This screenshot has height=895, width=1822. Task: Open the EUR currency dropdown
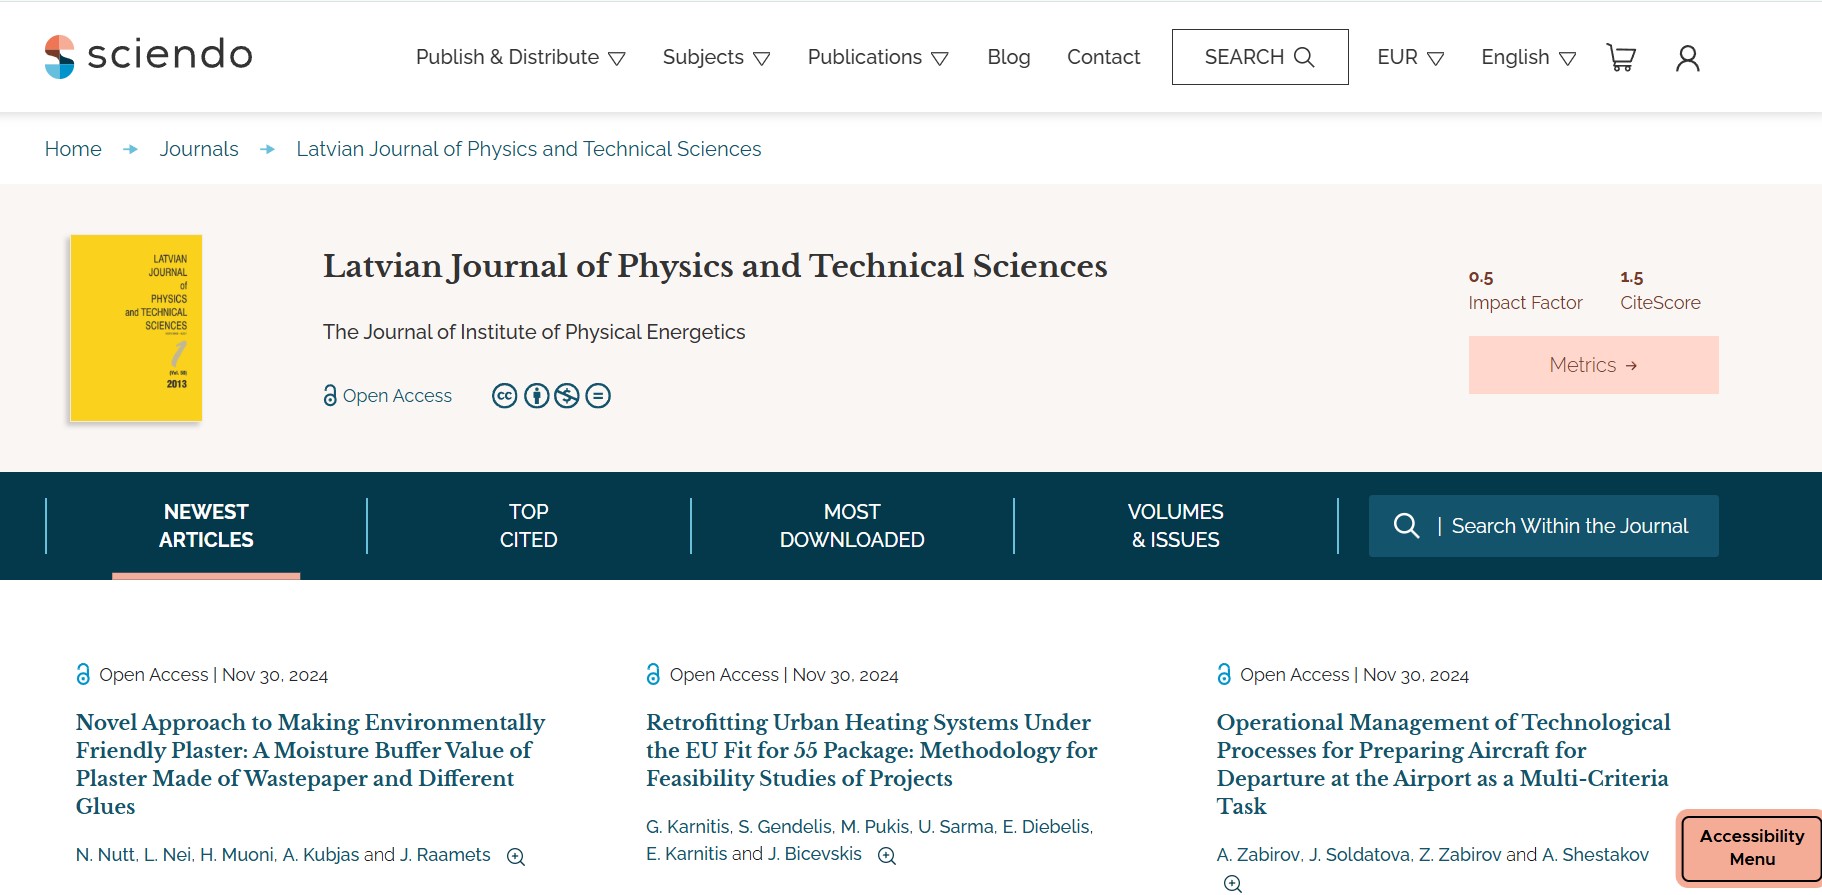pos(1410,57)
